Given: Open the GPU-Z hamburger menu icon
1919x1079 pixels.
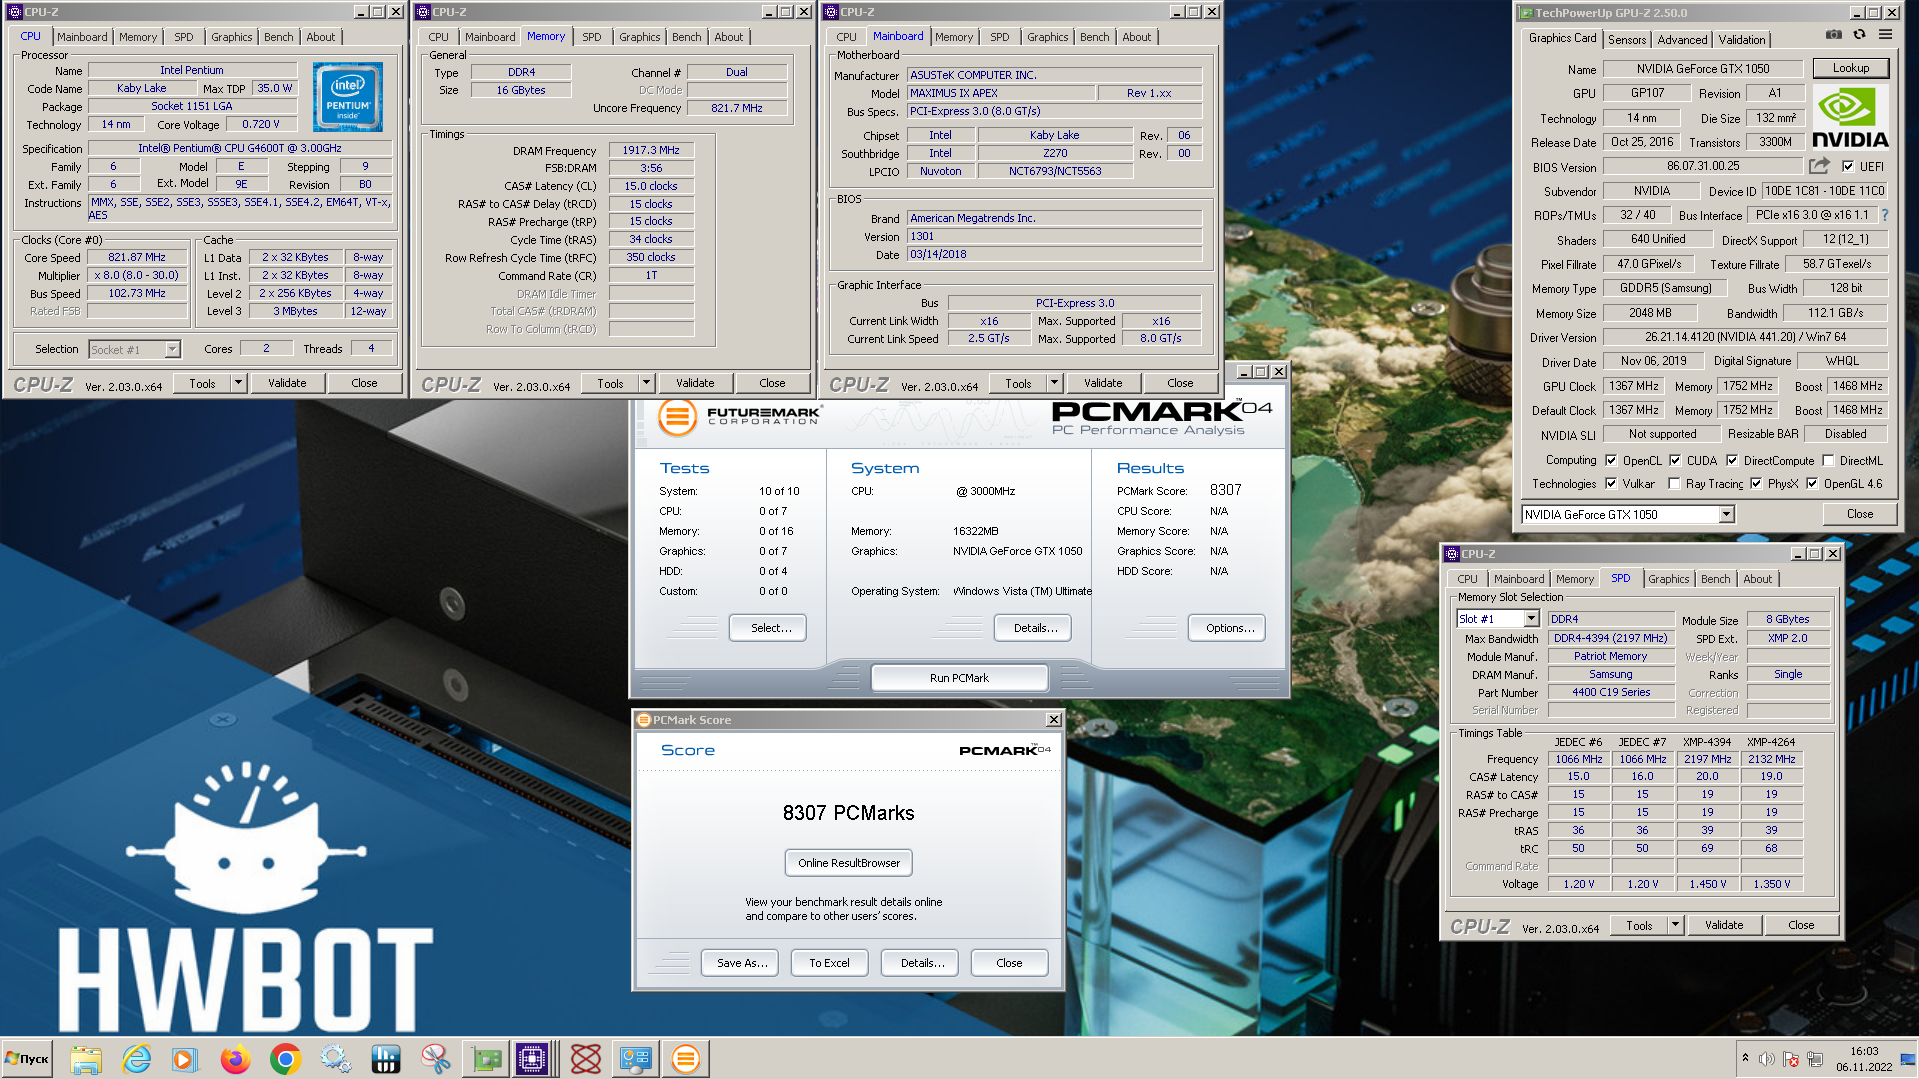Looking at the screenshot, I should click(x=1885, y=35).
